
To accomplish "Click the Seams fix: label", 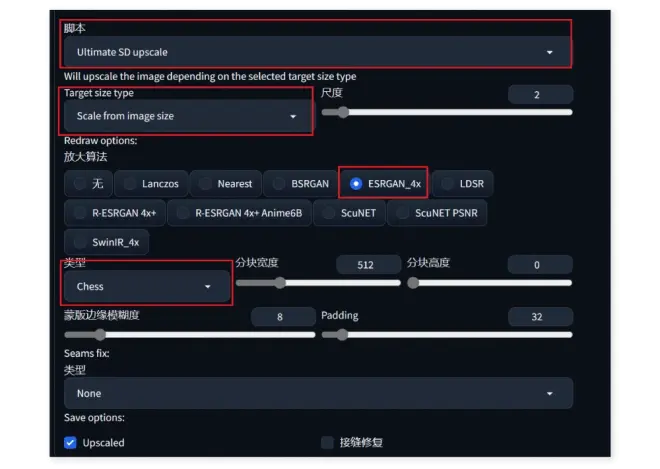I will pos(87,353).
